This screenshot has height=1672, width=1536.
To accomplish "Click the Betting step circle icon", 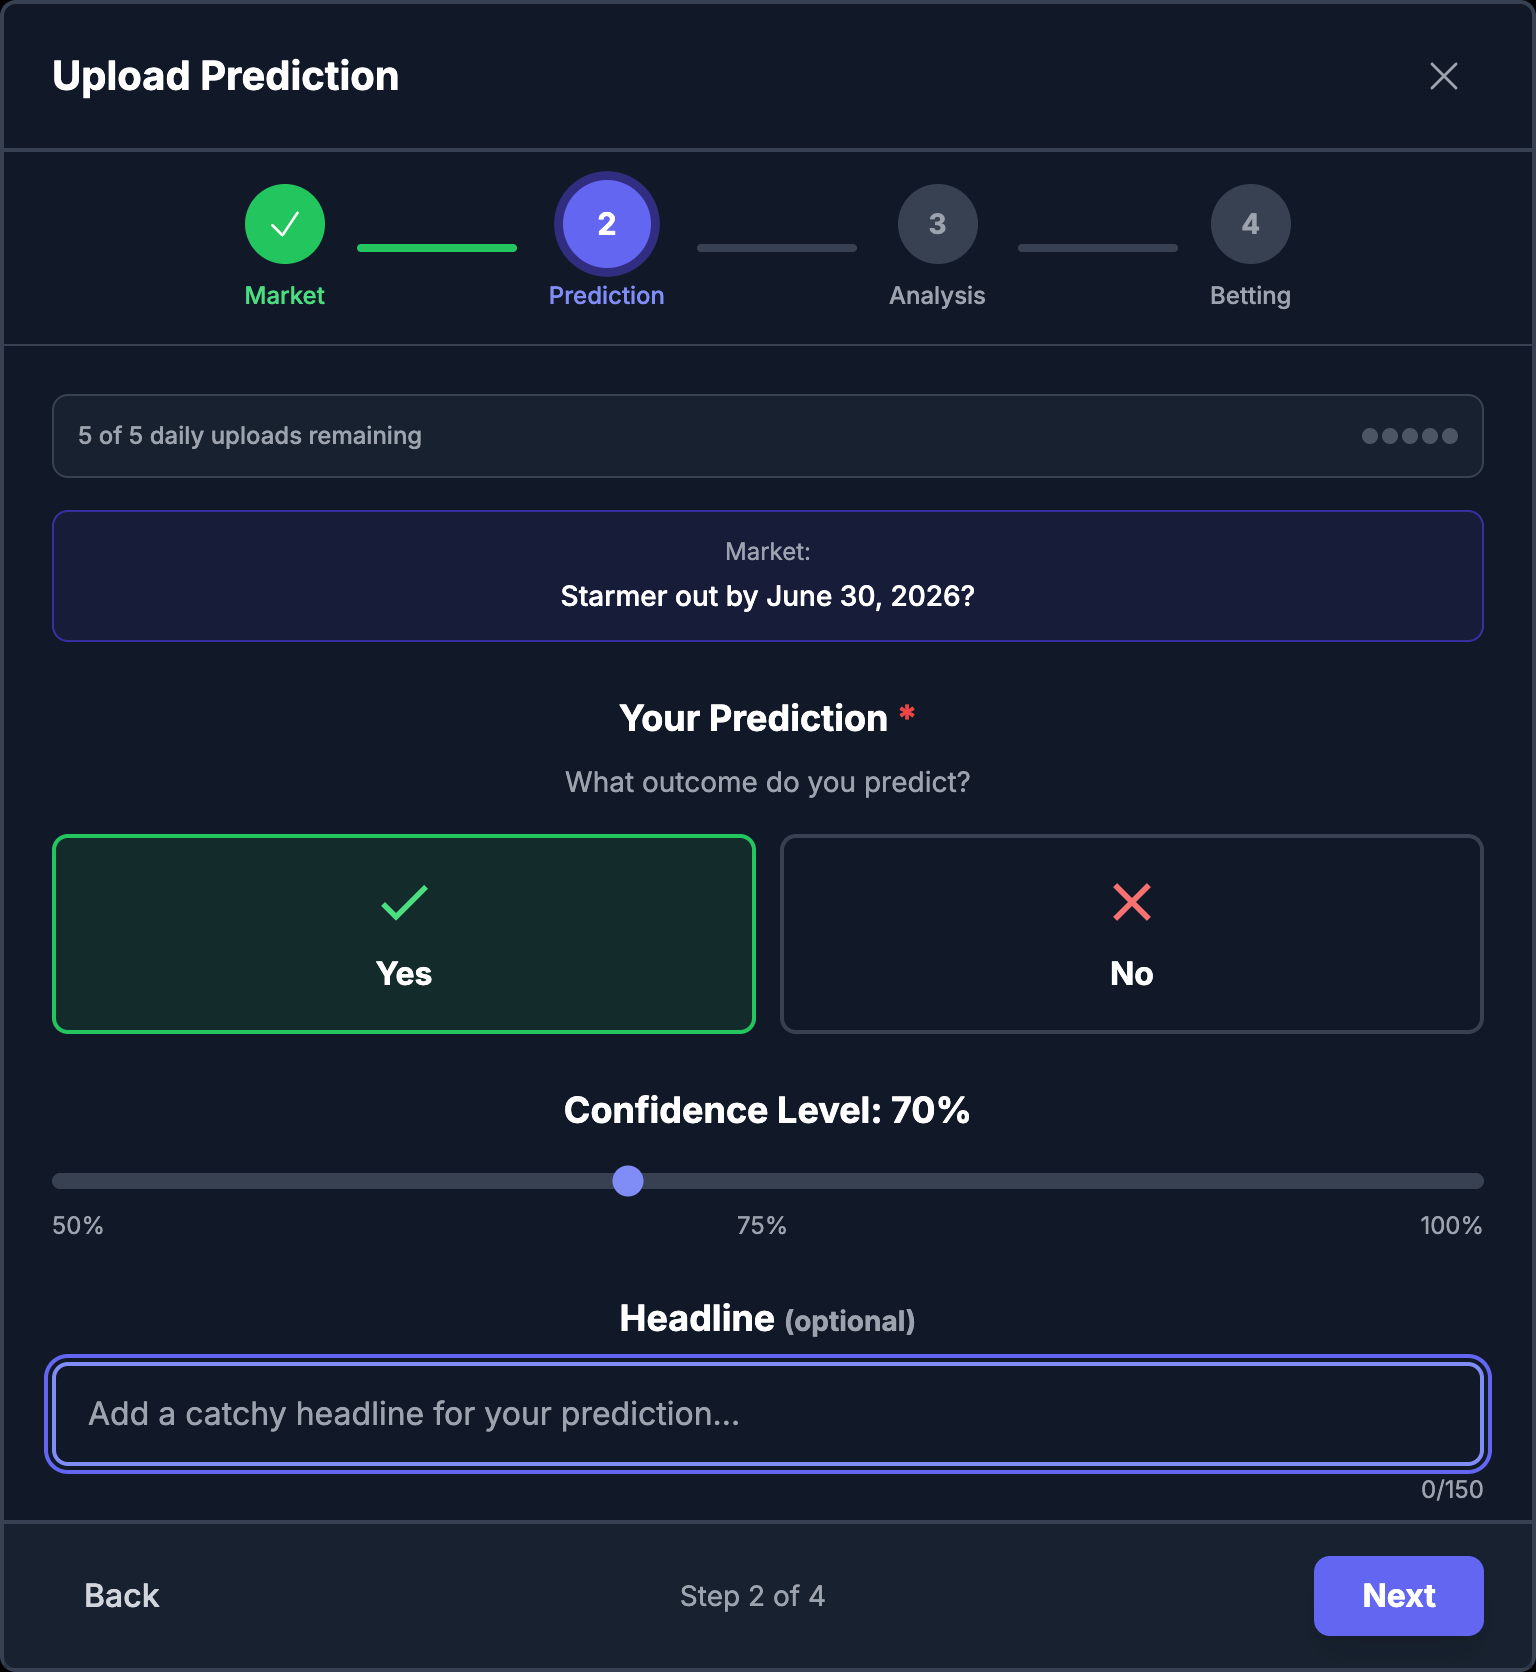I will click(x=1250, y=223).
